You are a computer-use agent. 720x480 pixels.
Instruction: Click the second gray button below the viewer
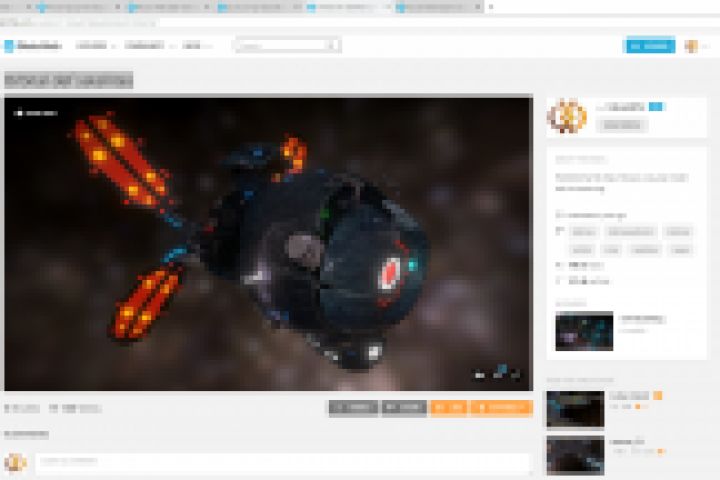click(x=404, y=407)
